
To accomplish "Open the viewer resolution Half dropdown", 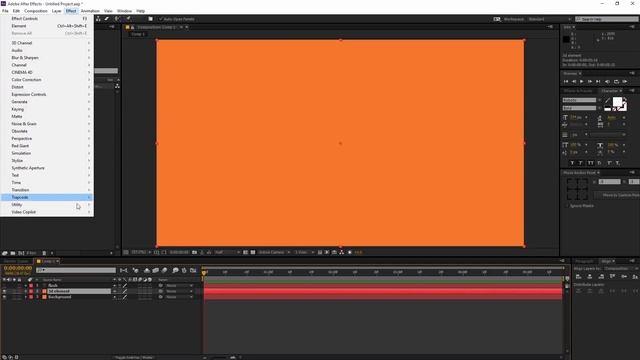I will 227,252.
